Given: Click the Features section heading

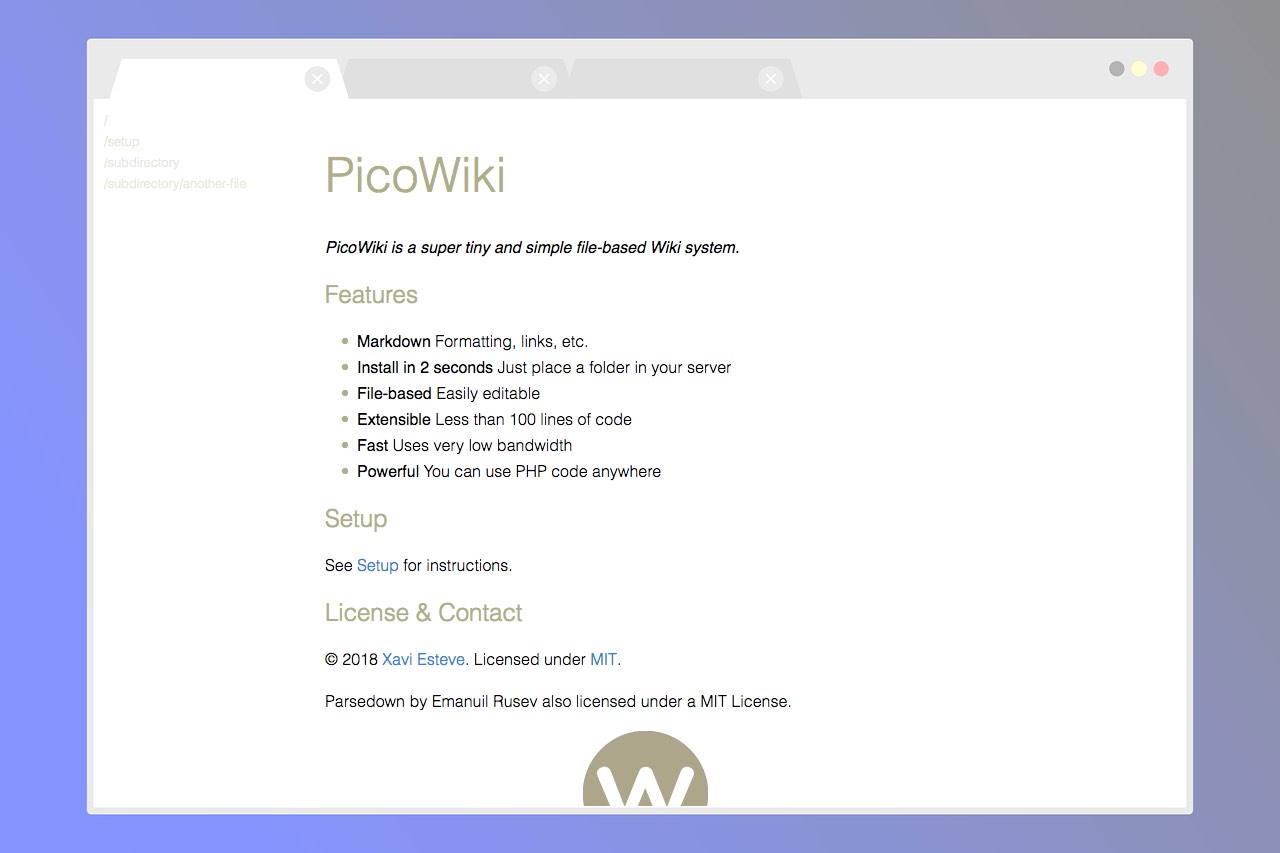Looking at the screenshot, I should point(371,295).
